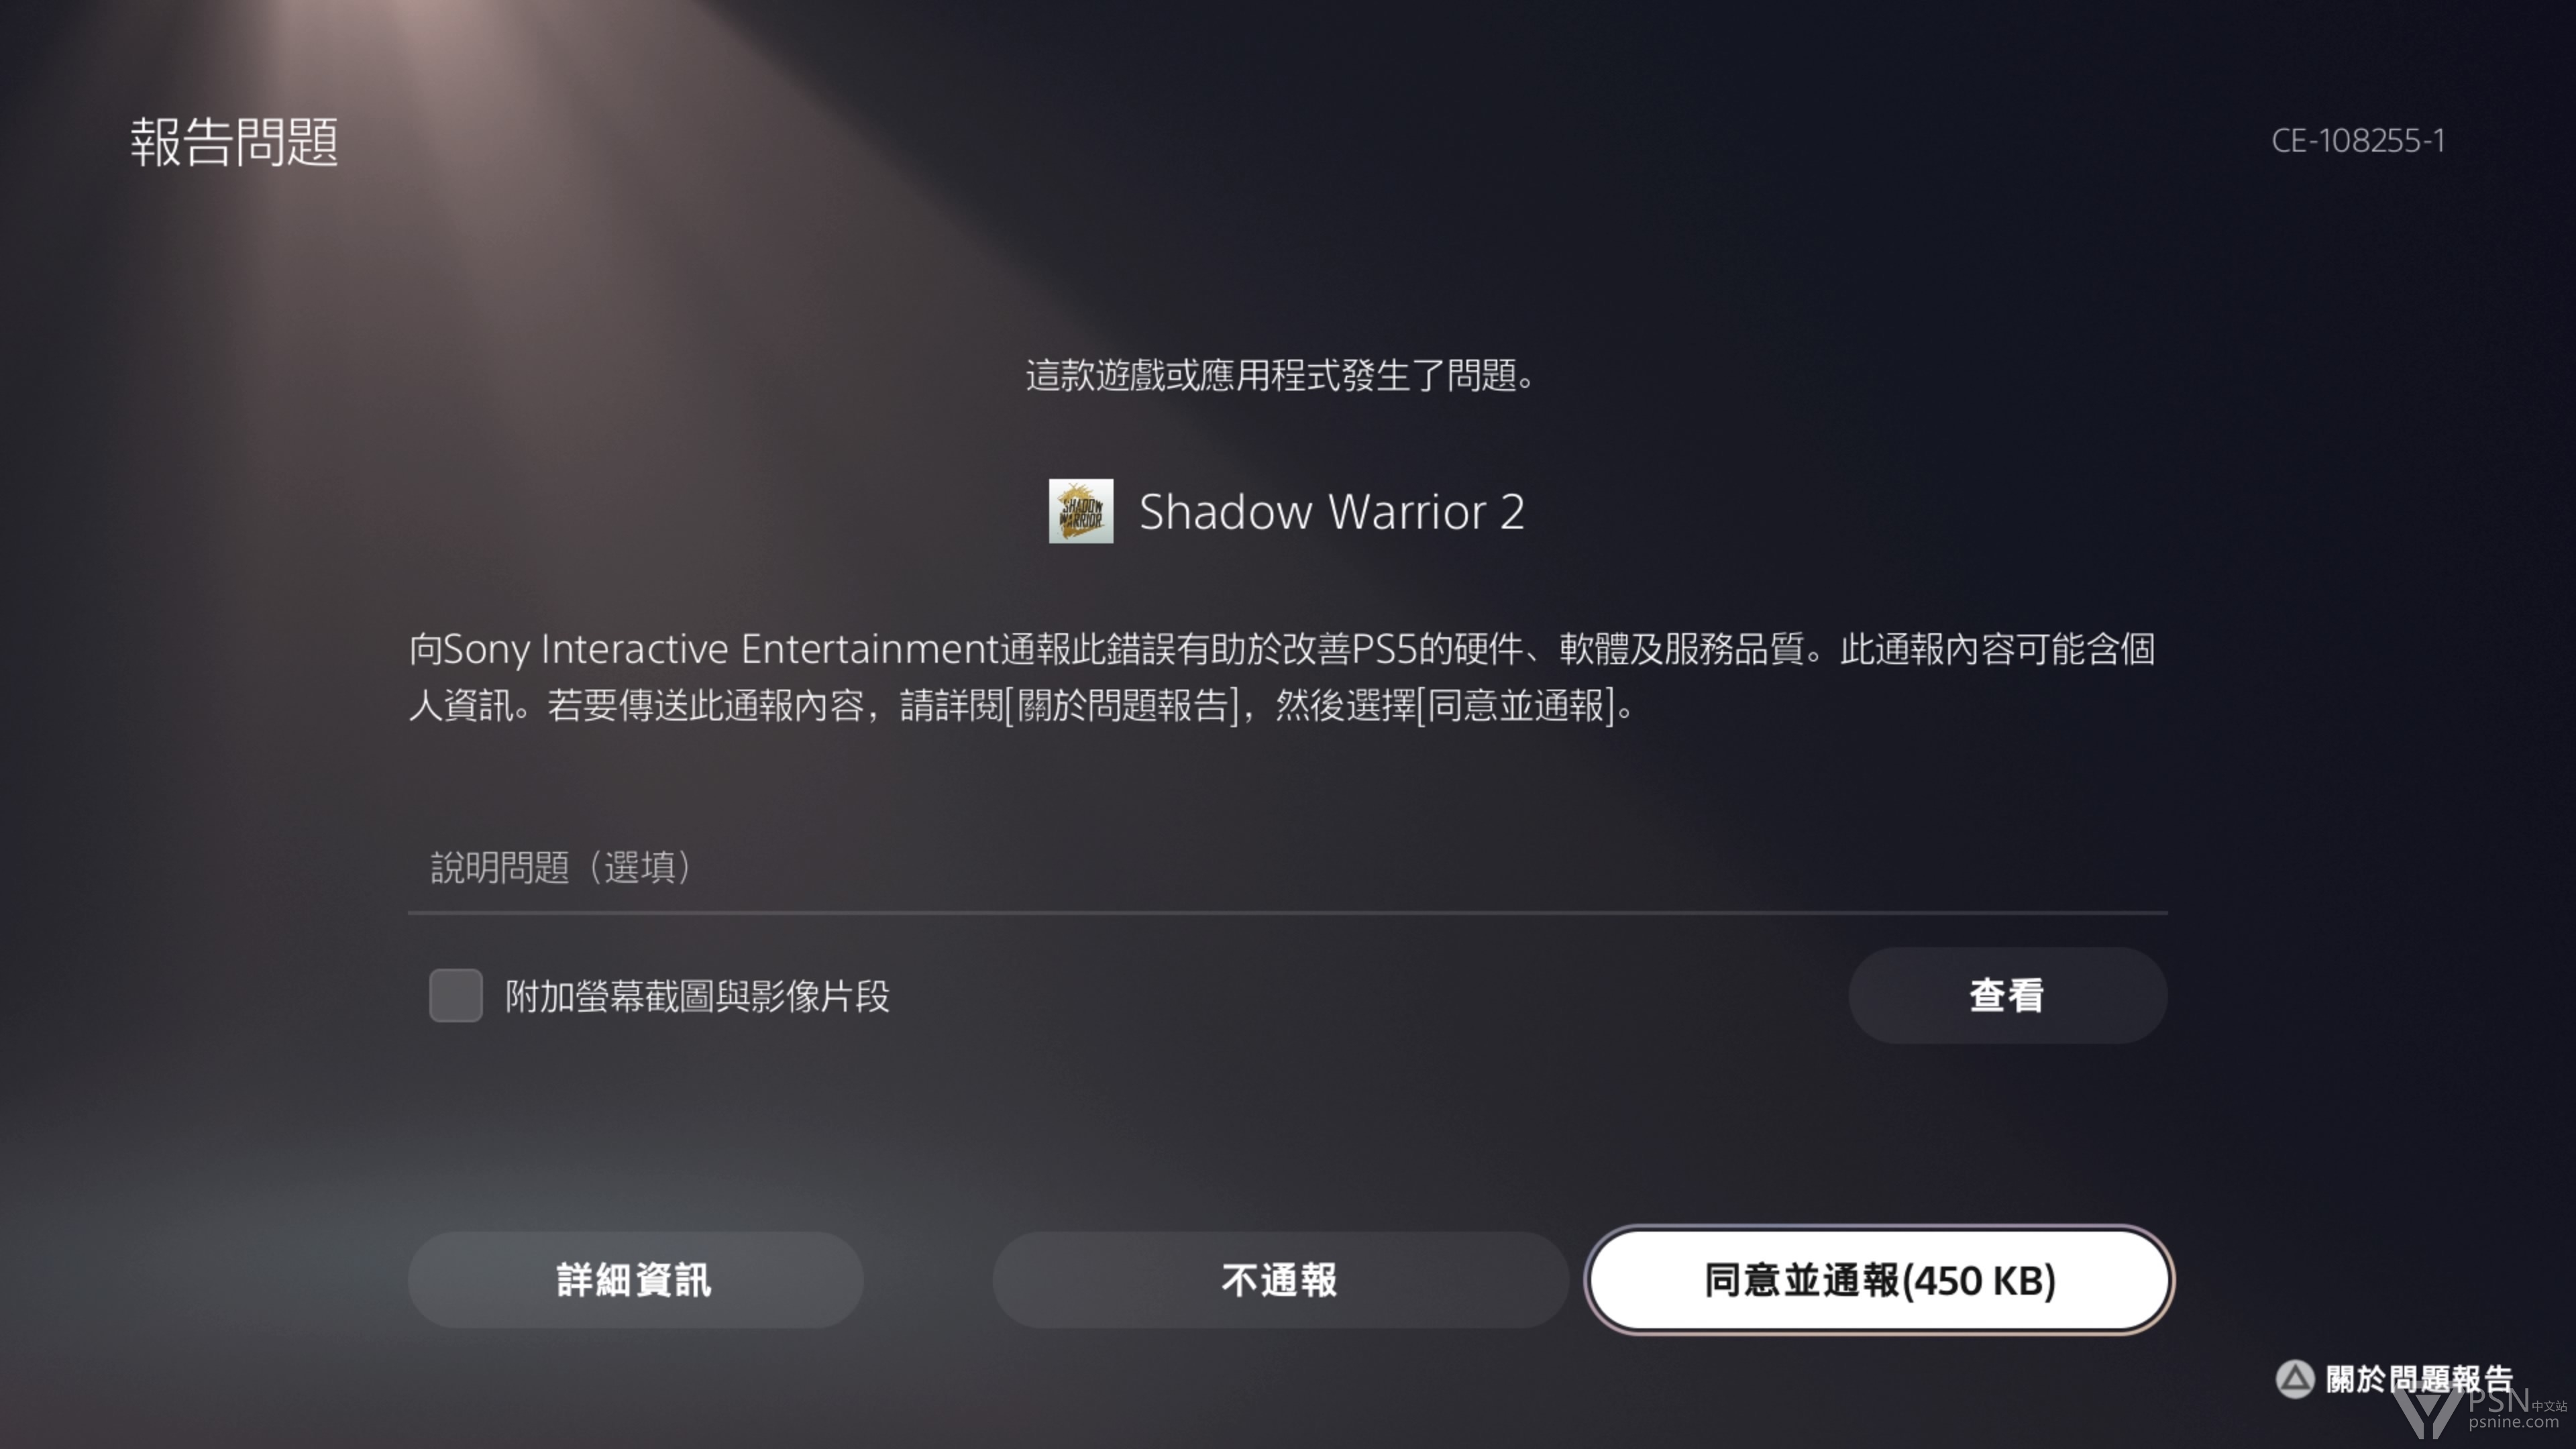Click the 附加螢幕截圖與影像片段 label text

click(697, 996)
